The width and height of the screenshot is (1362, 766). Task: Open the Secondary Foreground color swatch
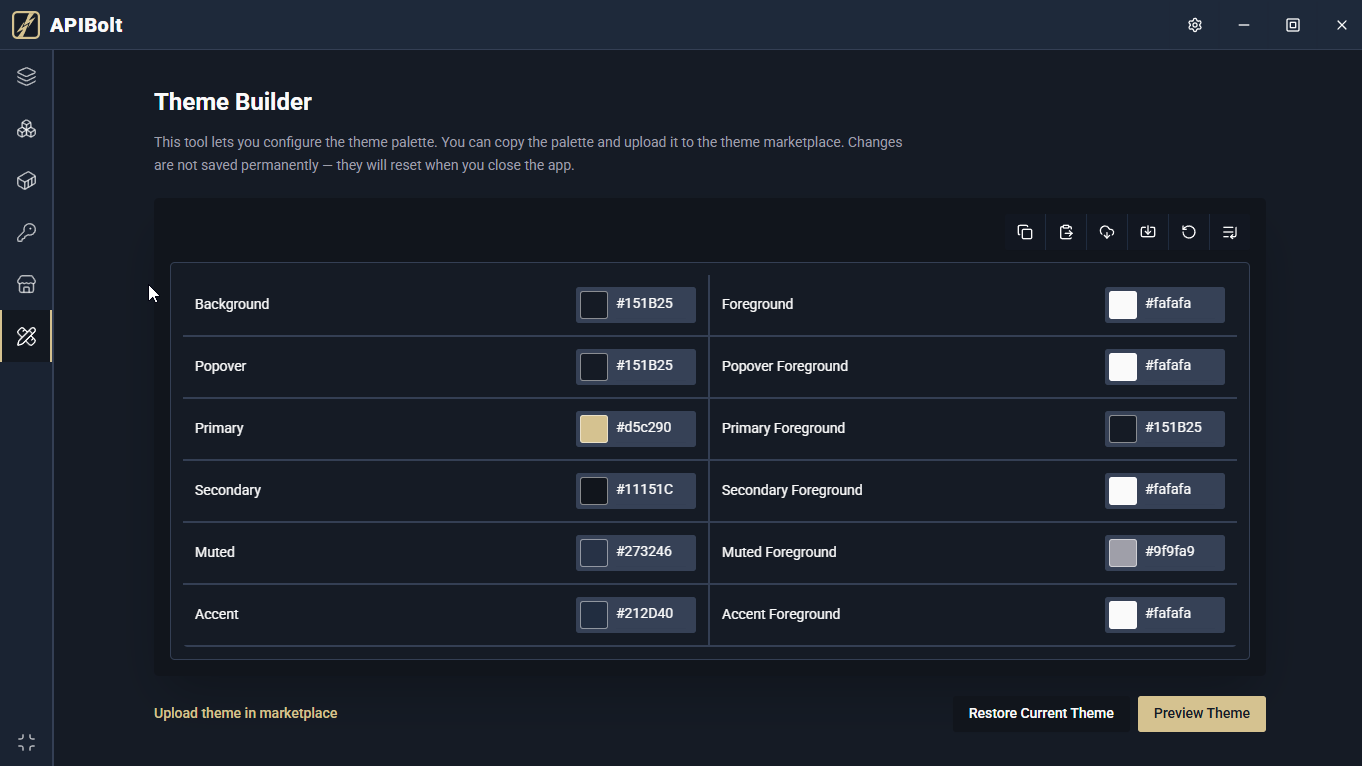pos(1123,491)
